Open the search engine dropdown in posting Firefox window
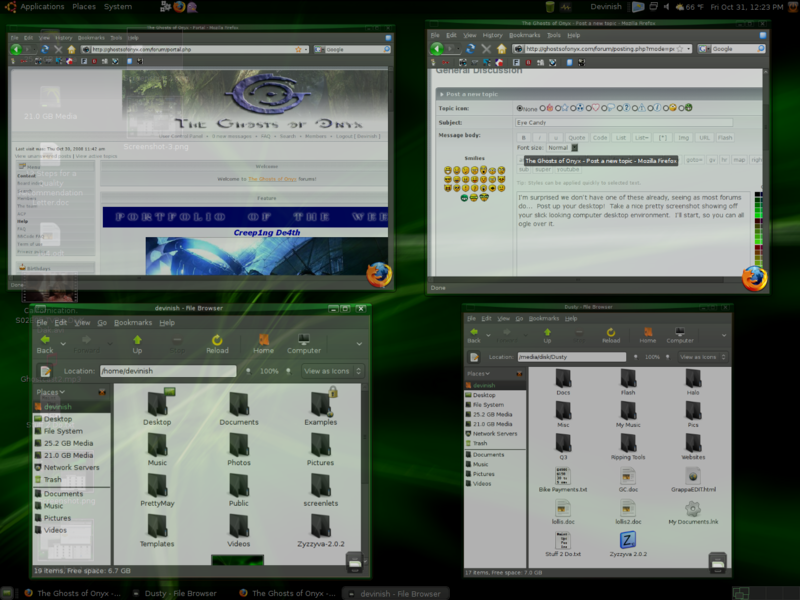Image resolution: width=800 pixels, height=600 pixels. (705, 49)
